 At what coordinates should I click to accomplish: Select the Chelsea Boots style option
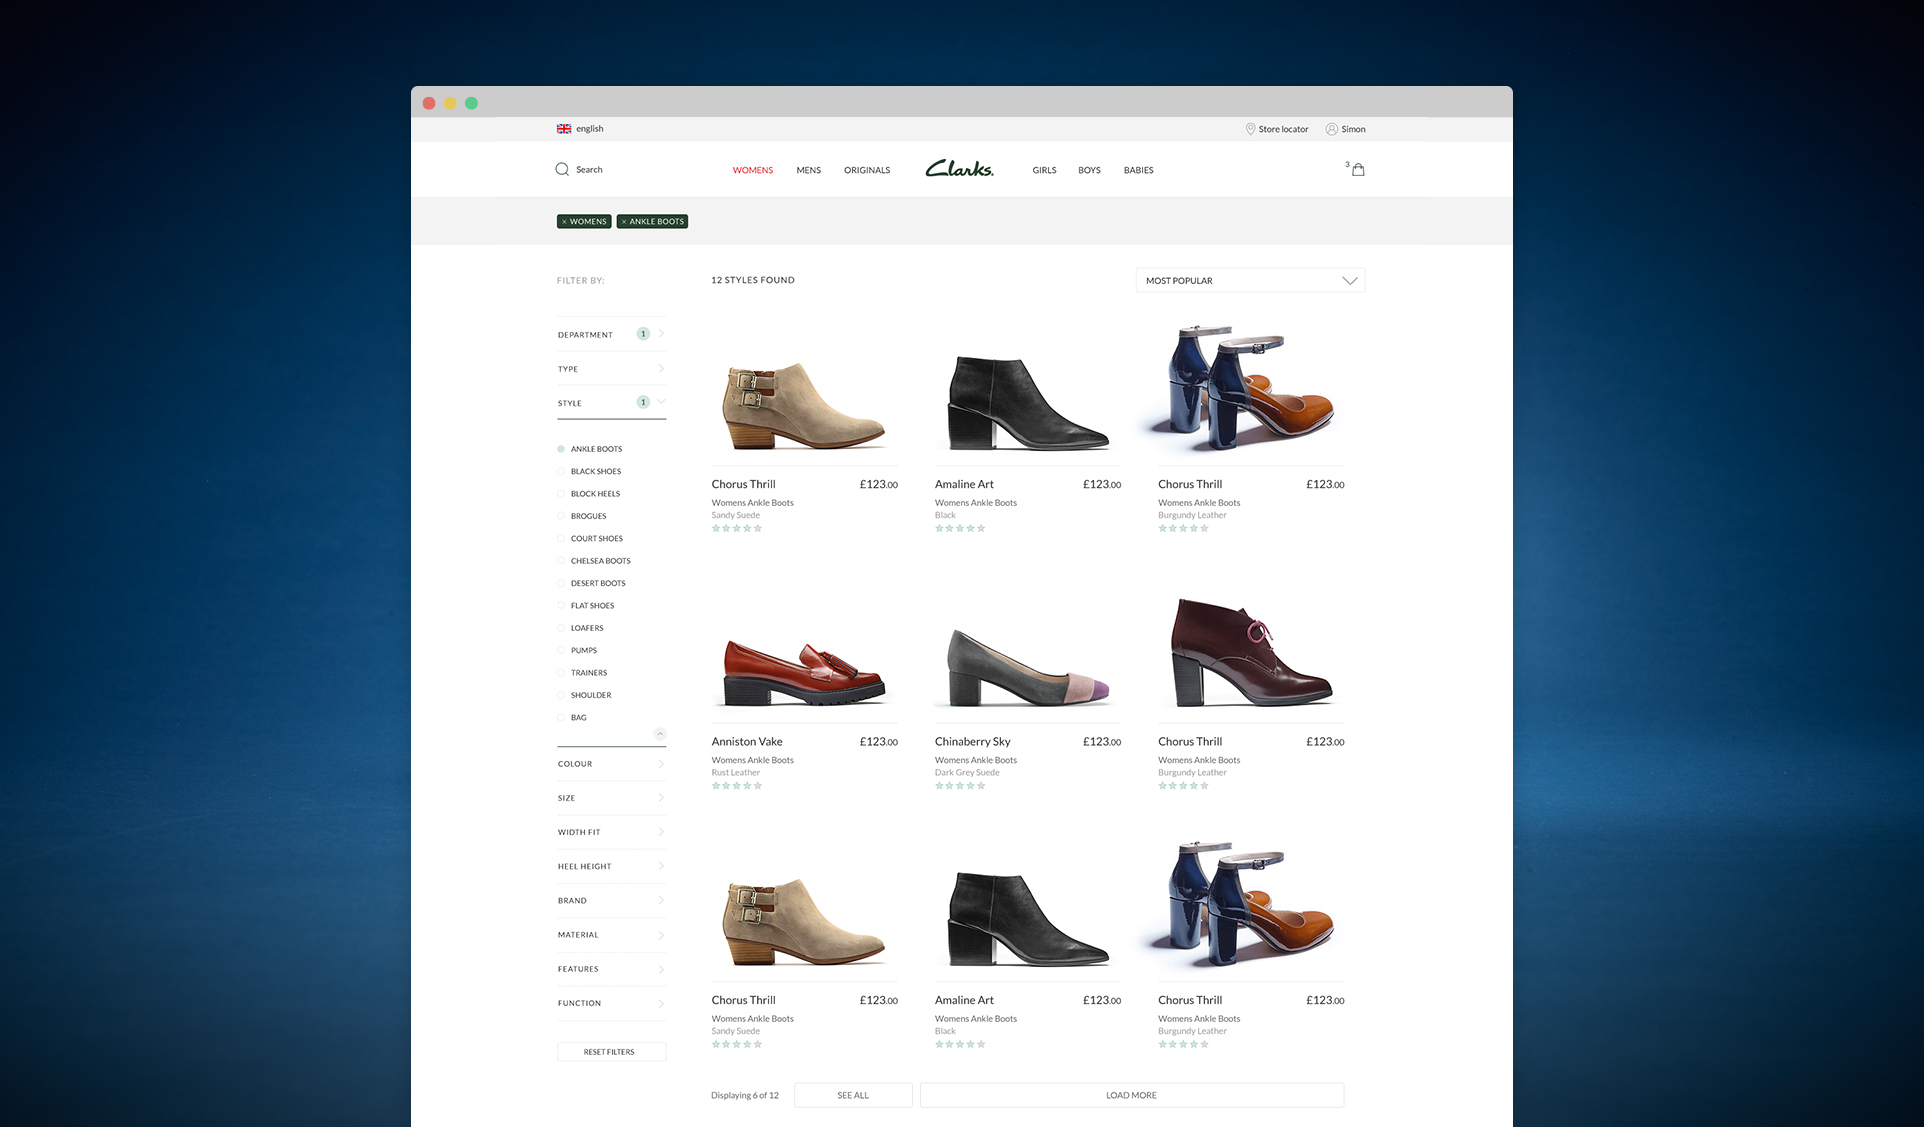pos(561,561)
